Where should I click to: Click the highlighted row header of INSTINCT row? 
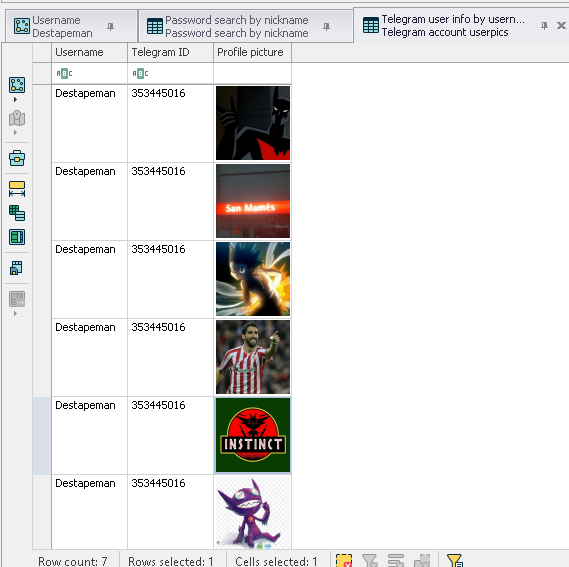click(x=42, y=436)
